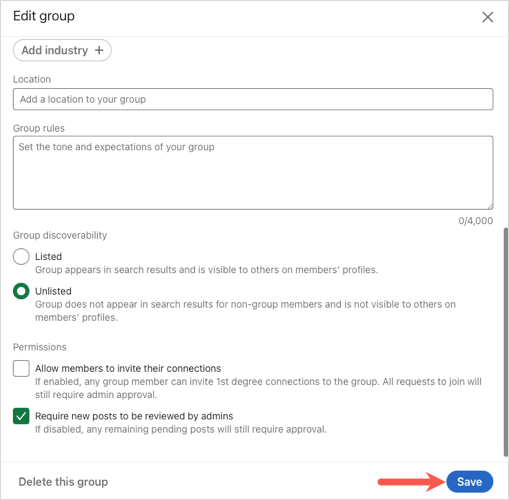Focus the Location input field
The height and width of the screenshot is (500, 509).
(x=253, y=99)
